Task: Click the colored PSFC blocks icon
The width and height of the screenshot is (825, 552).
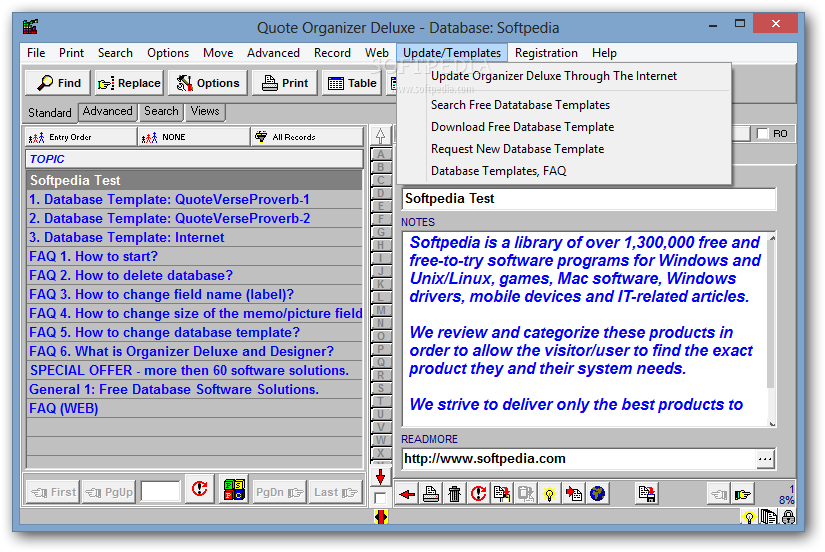Action: tap(234, 490)
